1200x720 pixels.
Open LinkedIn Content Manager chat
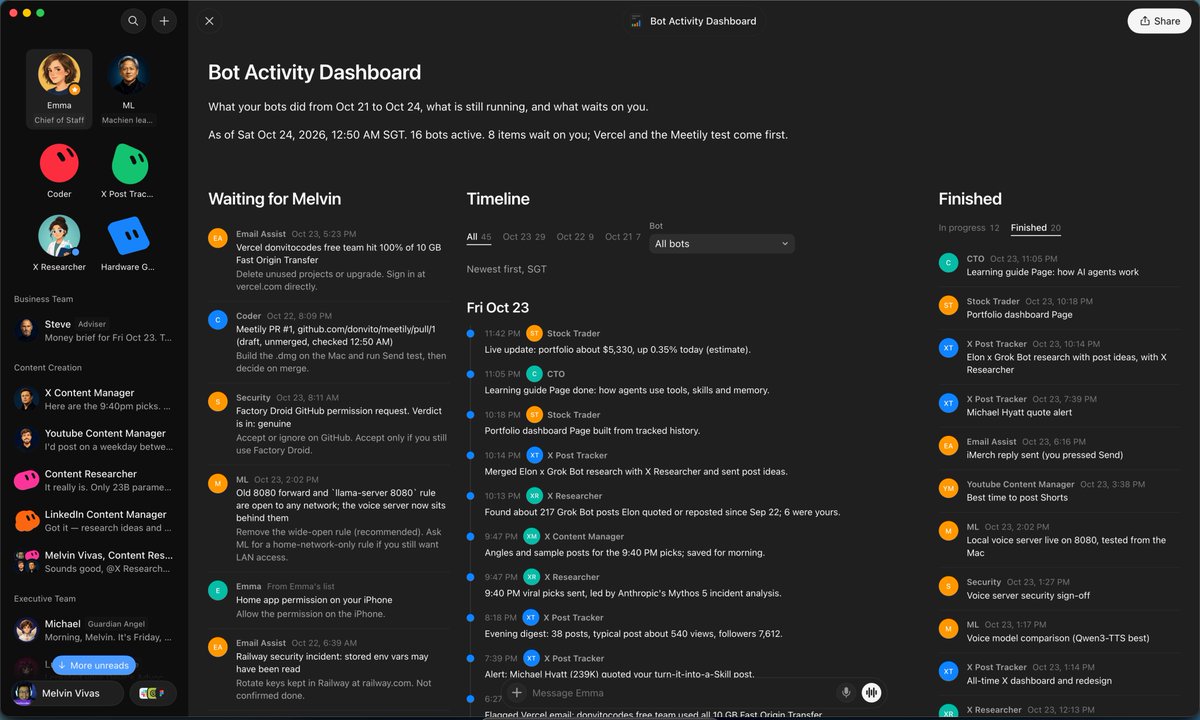pos(94,521)
